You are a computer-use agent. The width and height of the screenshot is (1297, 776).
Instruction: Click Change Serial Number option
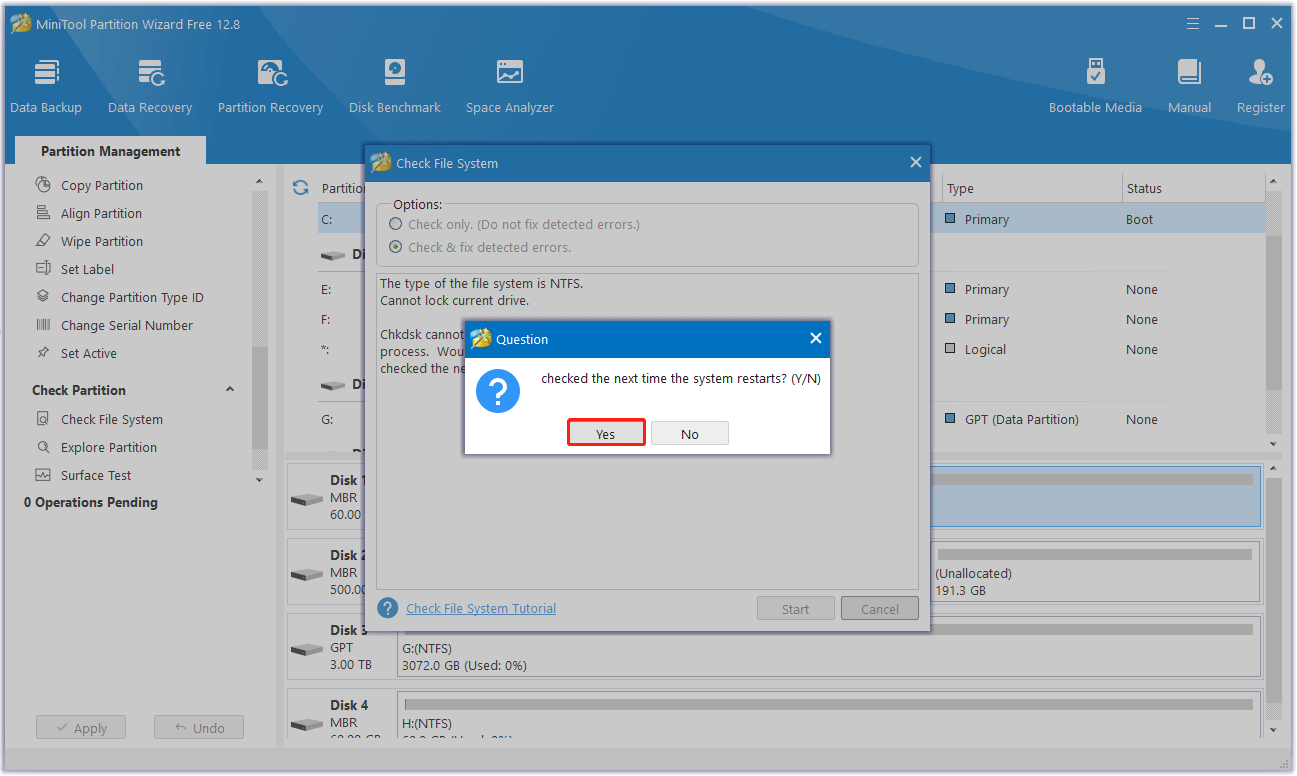[x=126, y=325]
